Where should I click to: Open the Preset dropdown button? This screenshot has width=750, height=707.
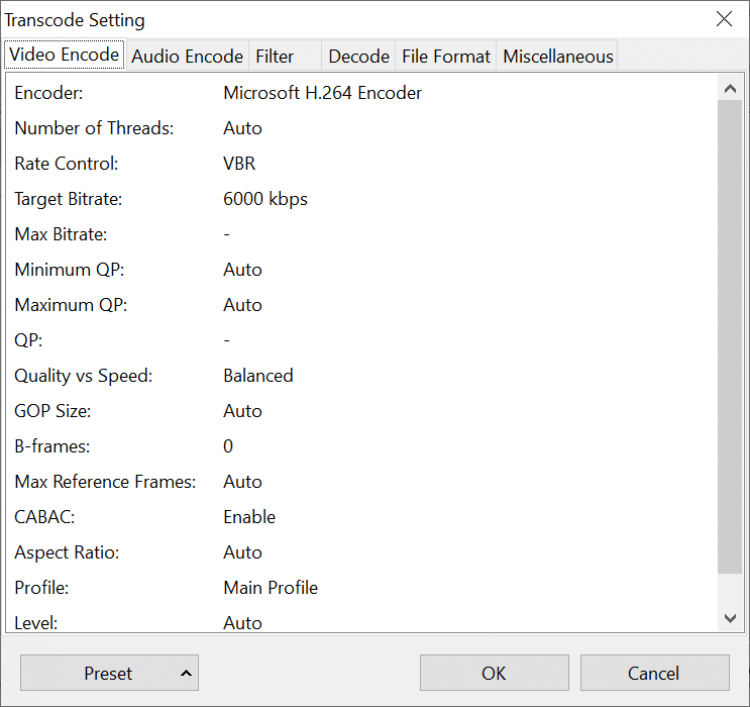pos(109,673)
